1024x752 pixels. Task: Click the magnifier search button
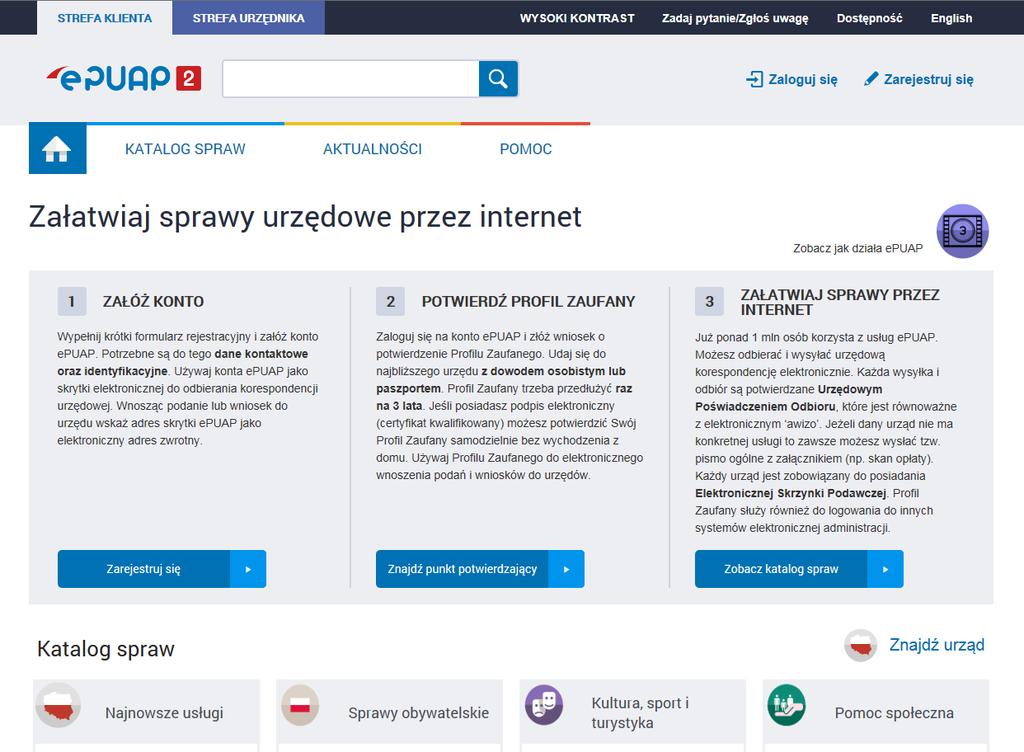[498, 79]
